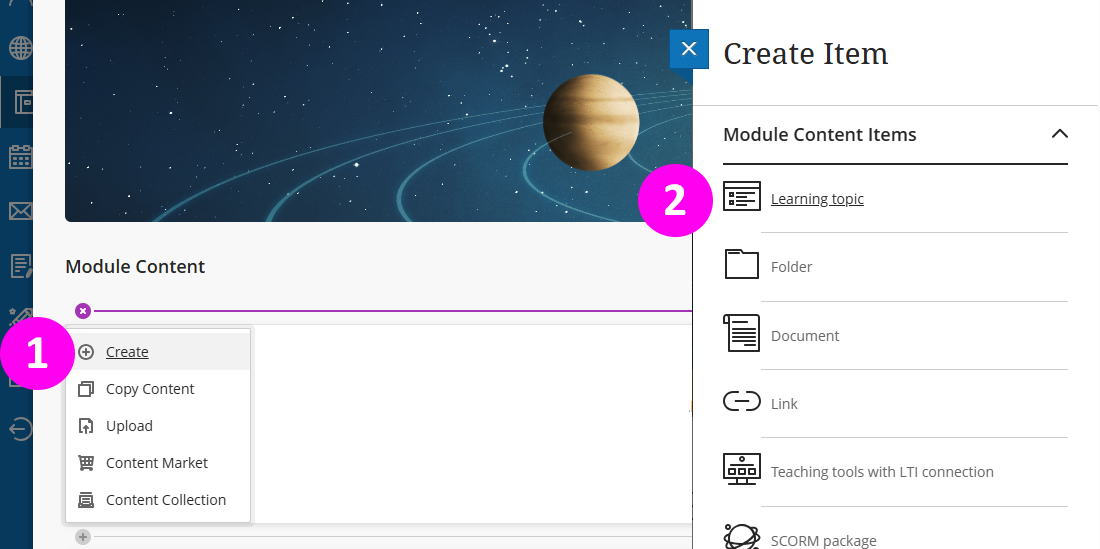Screen dimensions: 1100x549
Task: Click the Content Market cart icon
Action: coord(86,463)
